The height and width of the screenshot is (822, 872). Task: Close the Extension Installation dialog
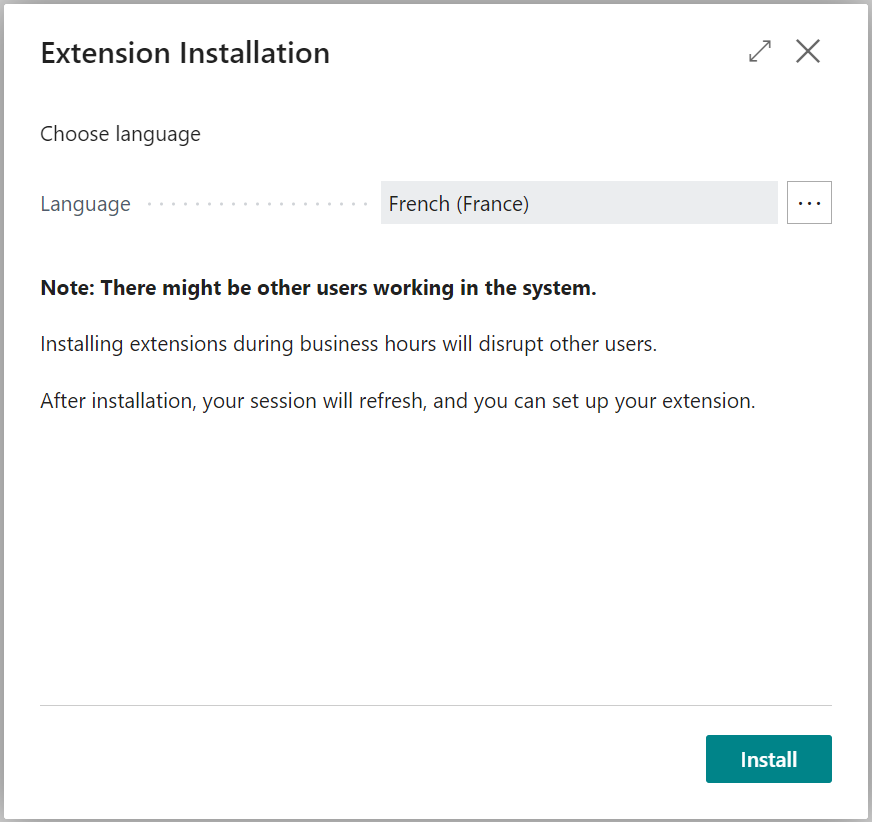click(807, 51)
